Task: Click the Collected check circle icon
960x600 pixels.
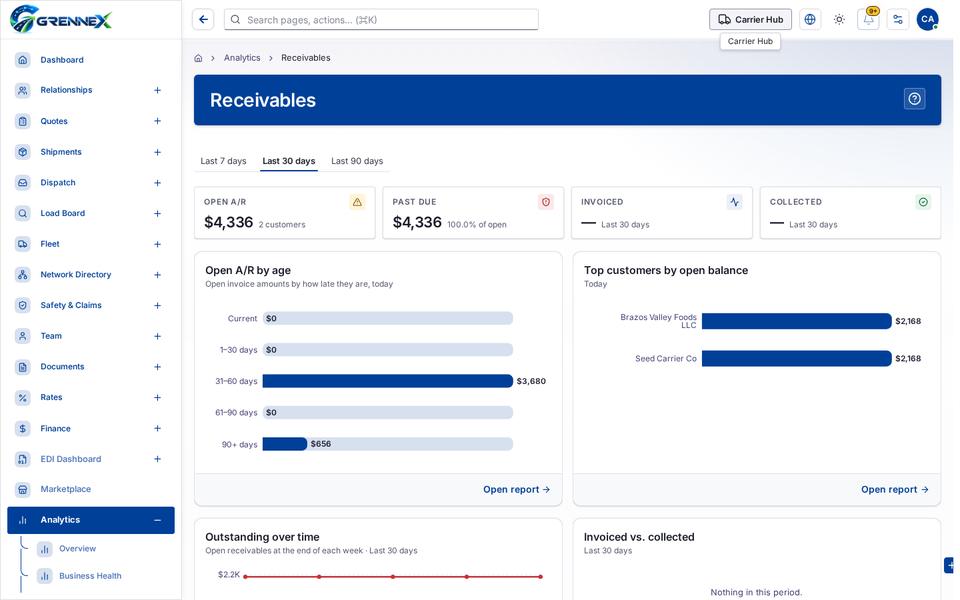Action: 923,202
